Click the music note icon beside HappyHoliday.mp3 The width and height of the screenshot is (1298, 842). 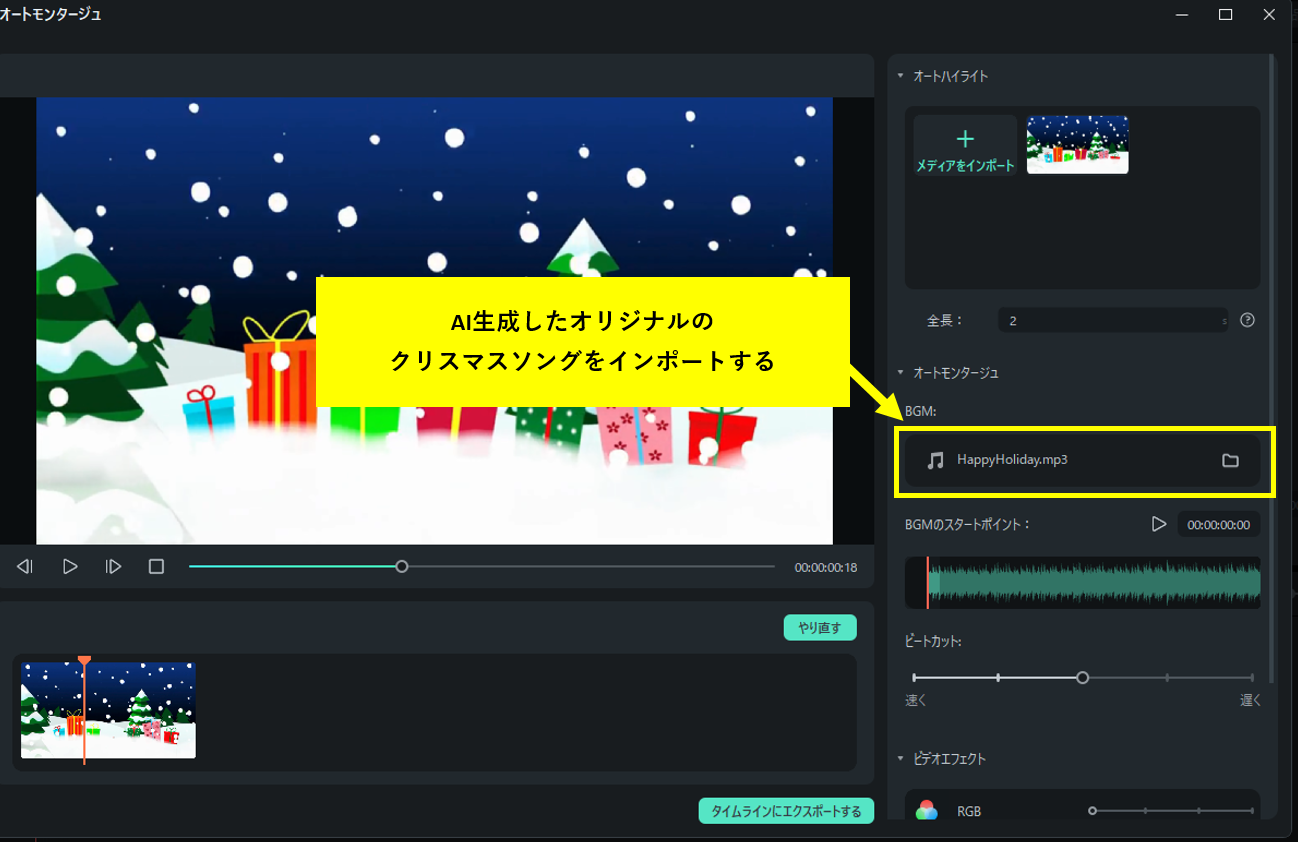[936, 460]
